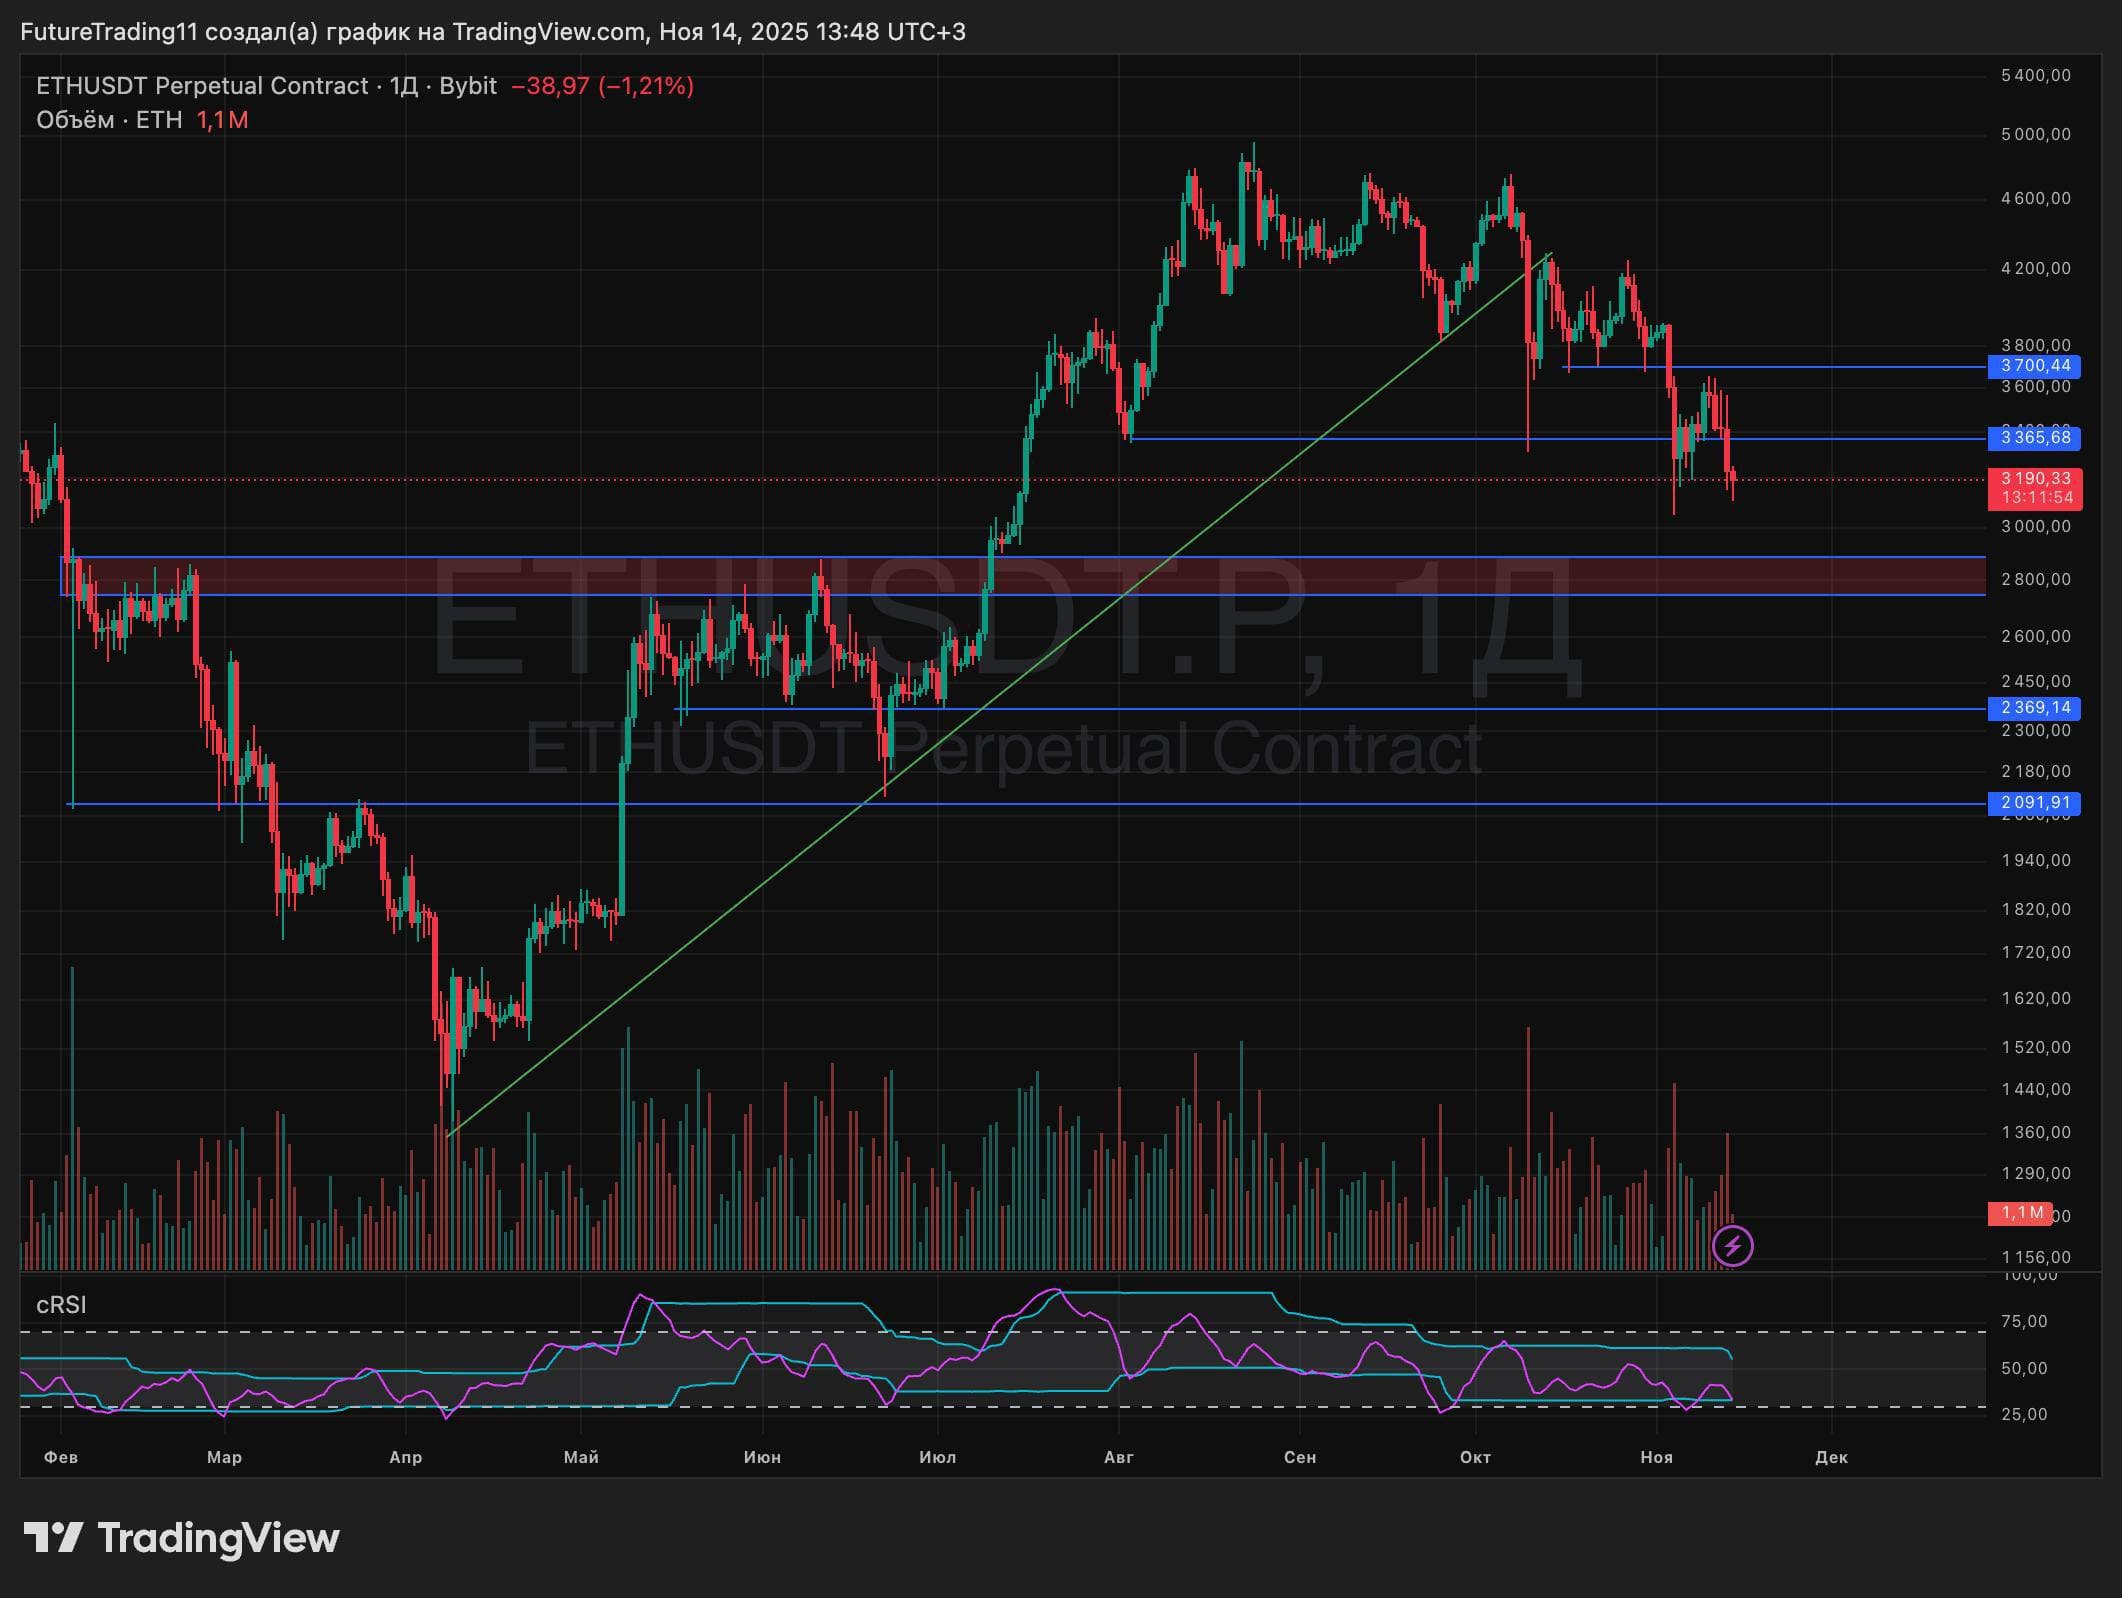Click the 13:11:54 candle countdown timer

click(x=2037, y=497)
